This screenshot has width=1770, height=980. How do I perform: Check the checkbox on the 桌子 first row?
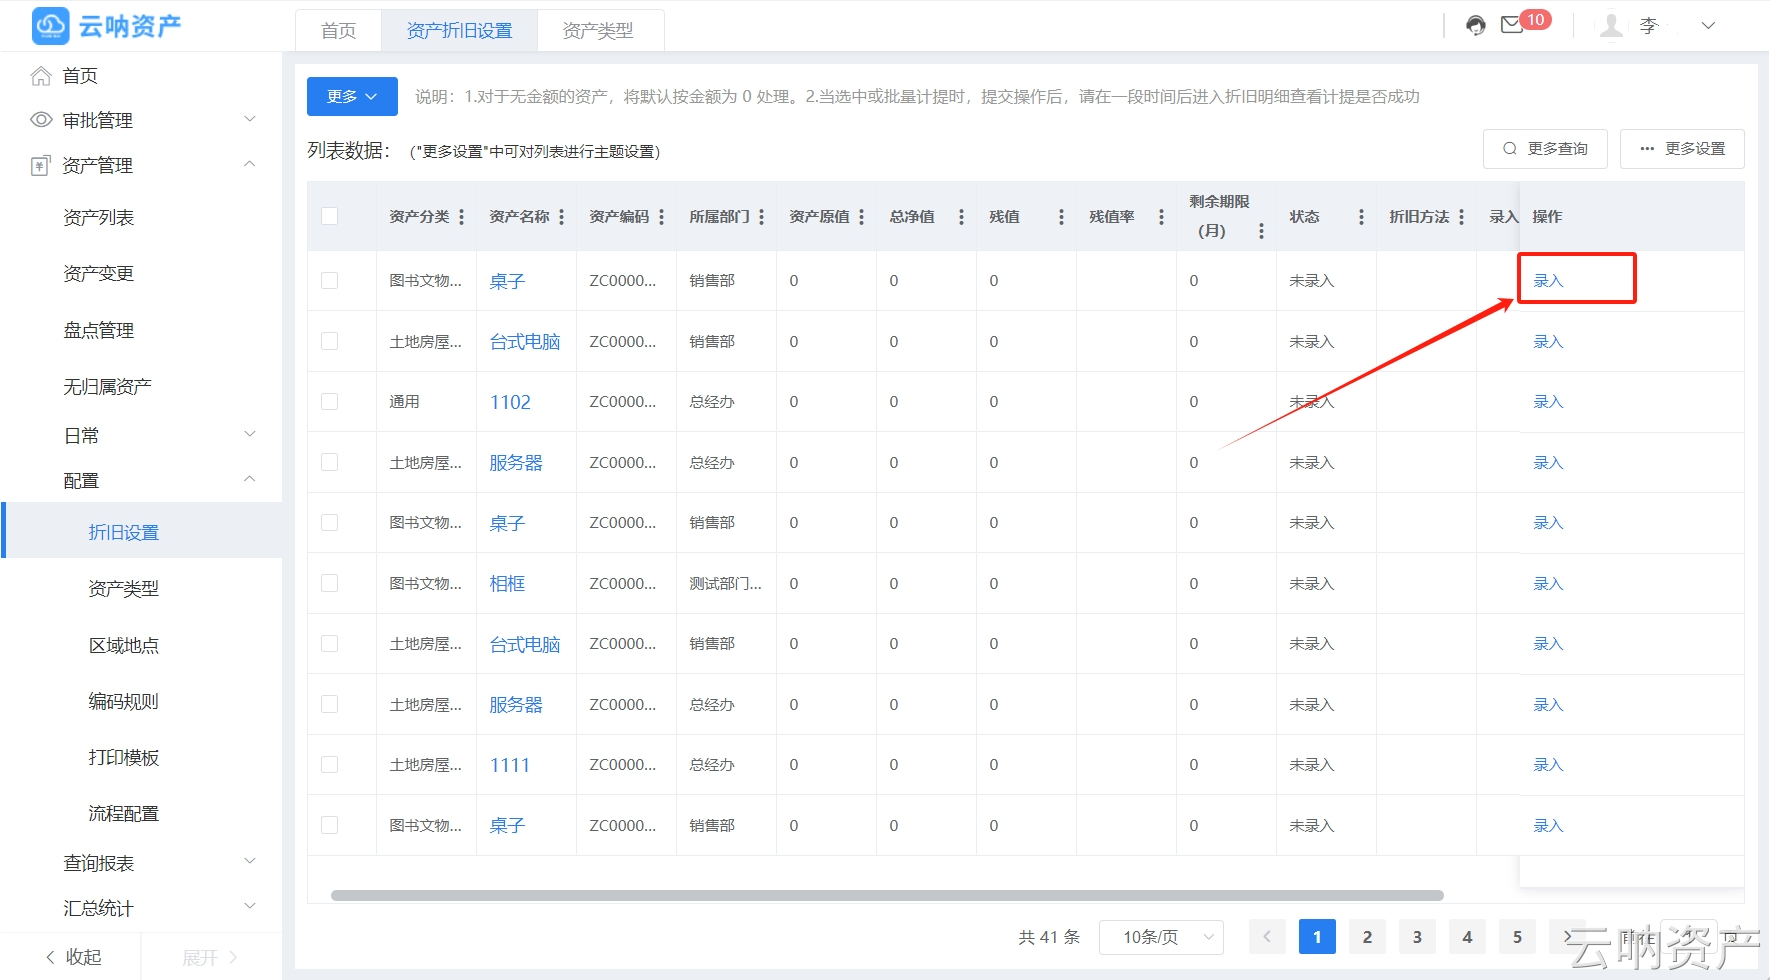[330, 281]
